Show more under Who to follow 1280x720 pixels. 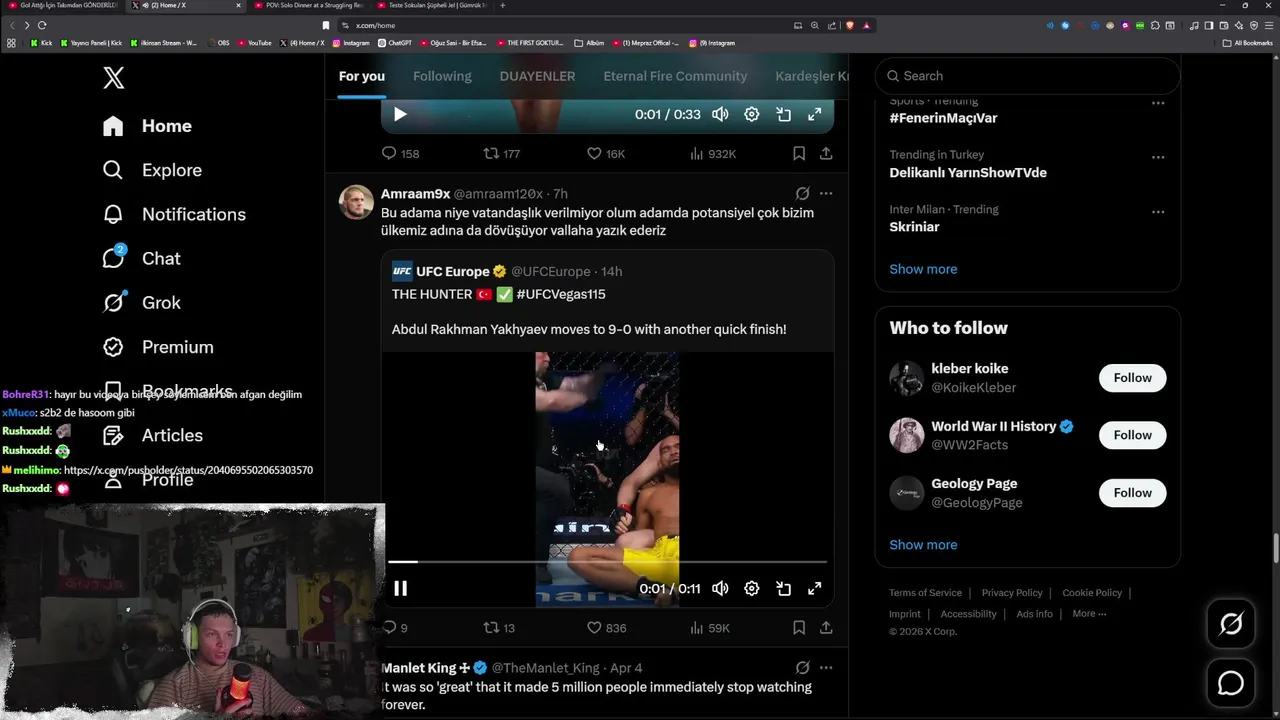tap(923, 545)
